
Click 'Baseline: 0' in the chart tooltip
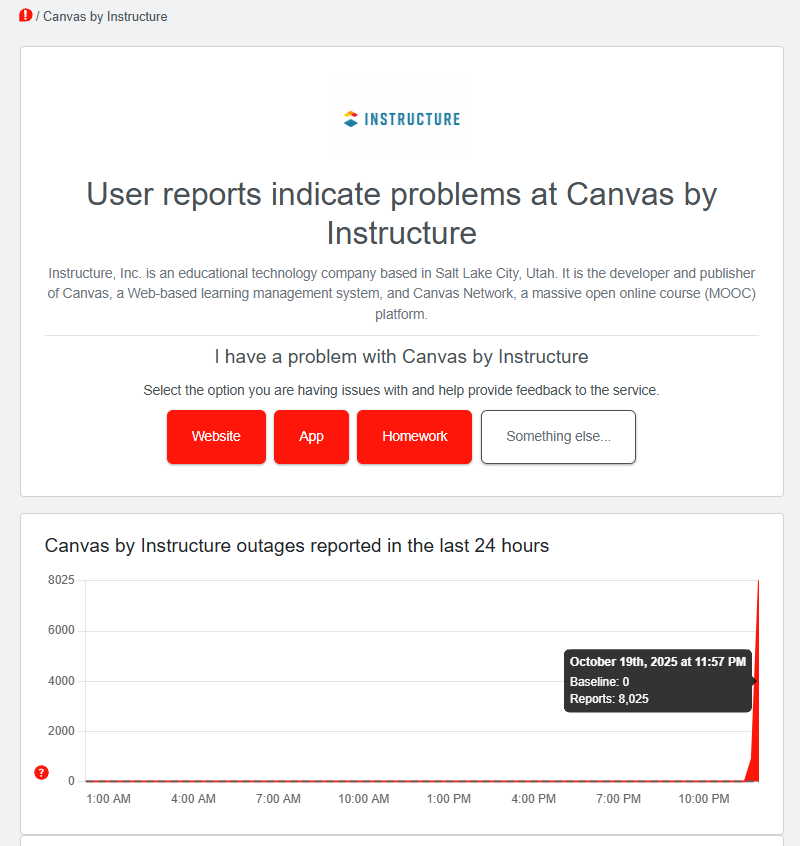pos(599,682)
